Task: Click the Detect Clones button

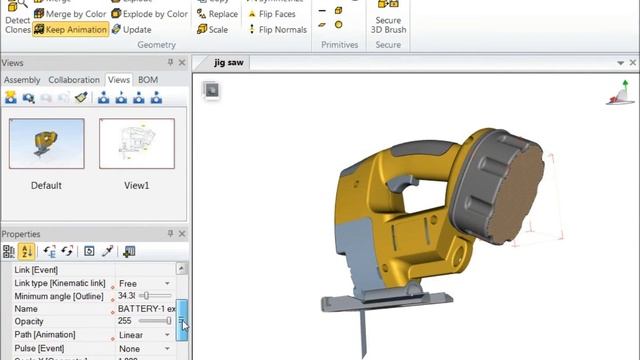Action: pos(17,18)
